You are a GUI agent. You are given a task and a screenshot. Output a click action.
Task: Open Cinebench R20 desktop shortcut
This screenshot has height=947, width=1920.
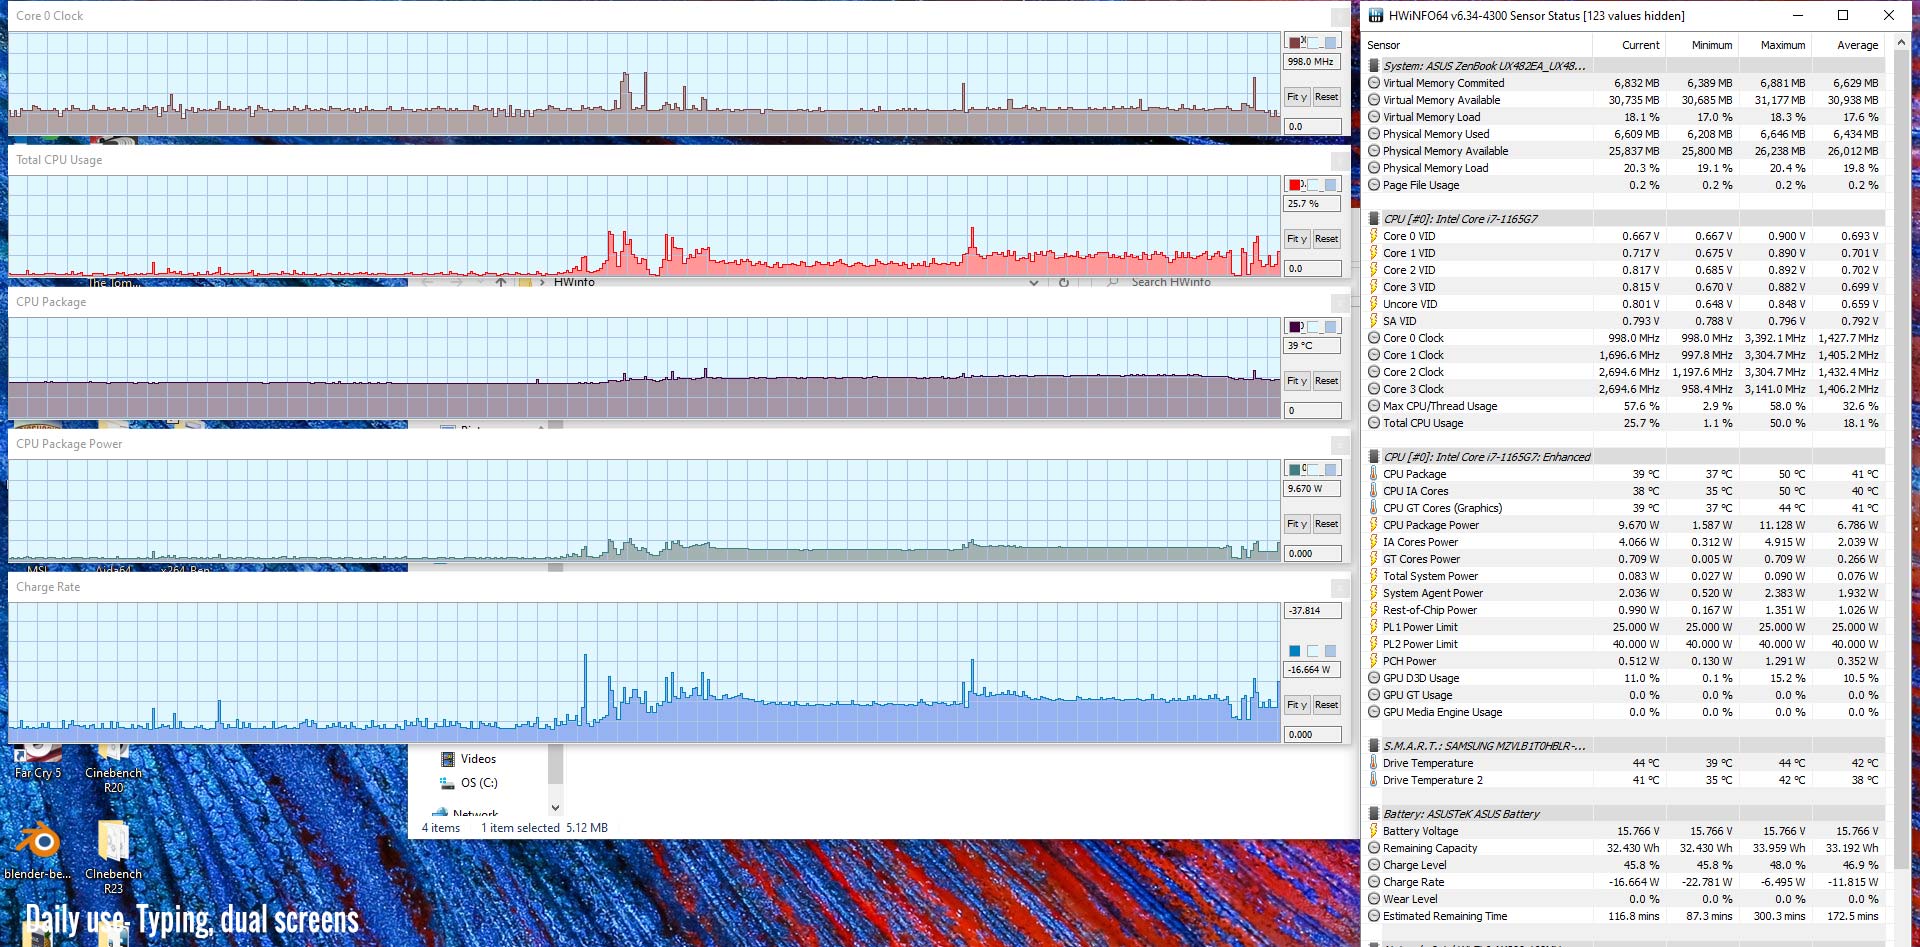(x=113, y=768)
